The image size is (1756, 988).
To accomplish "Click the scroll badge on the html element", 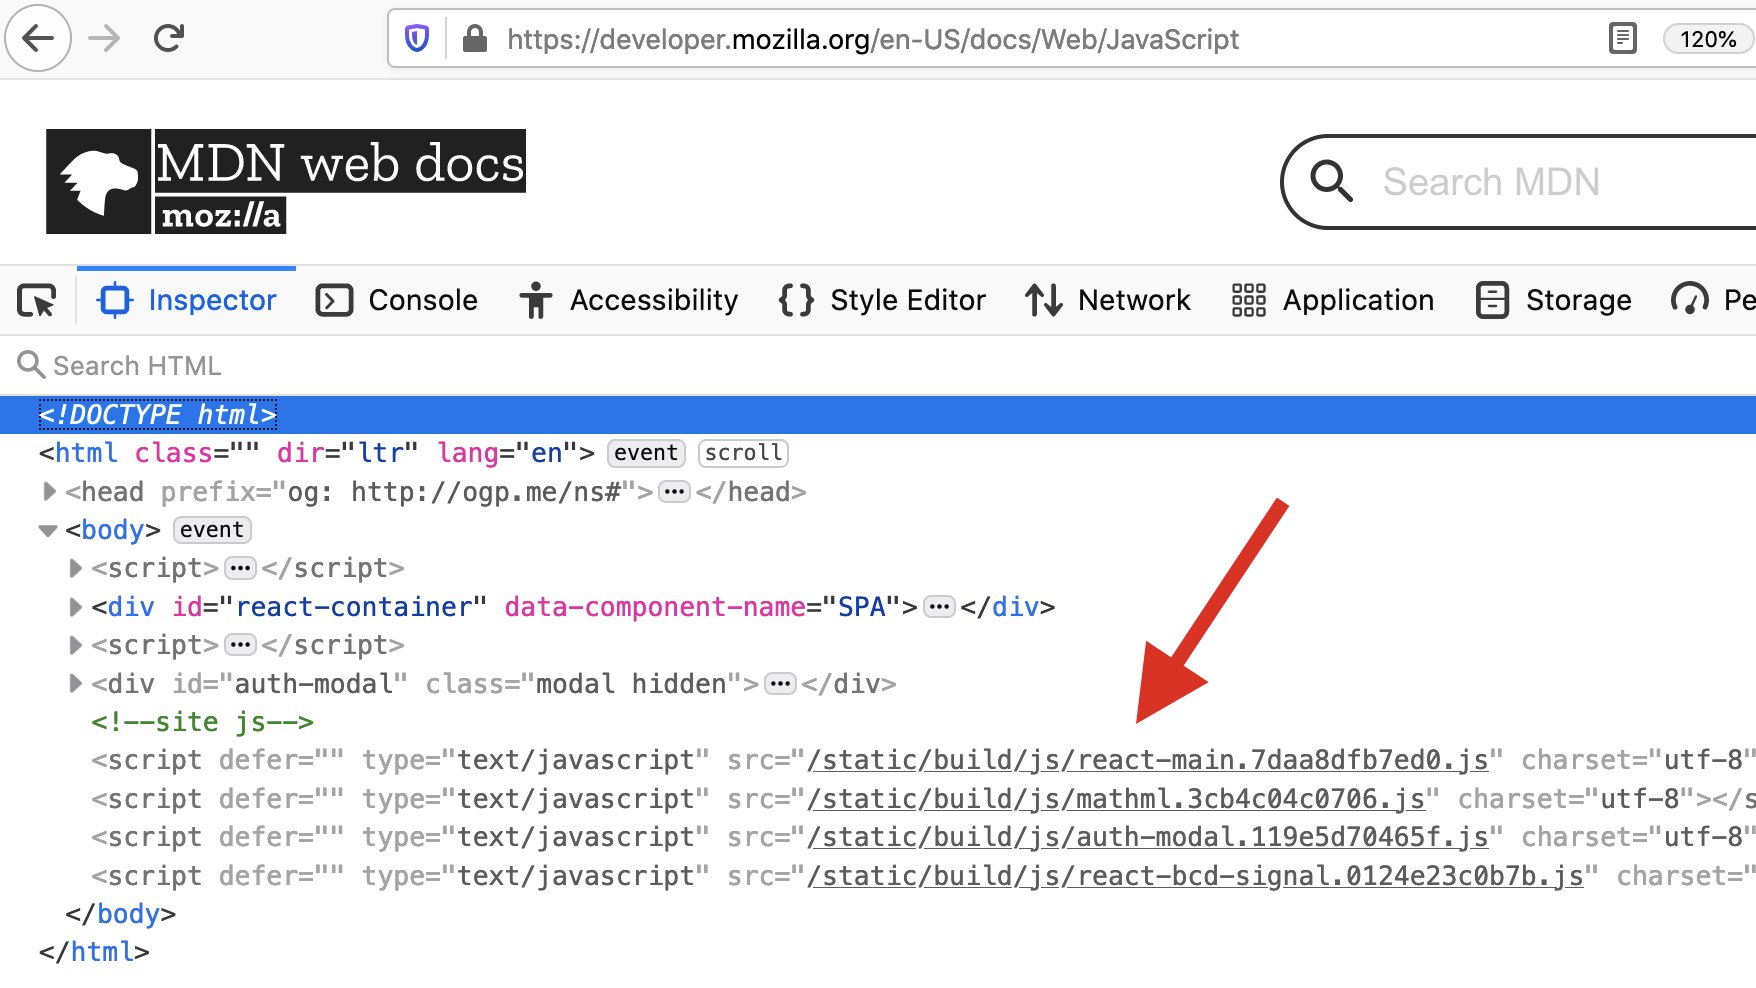I will point(742,453).
